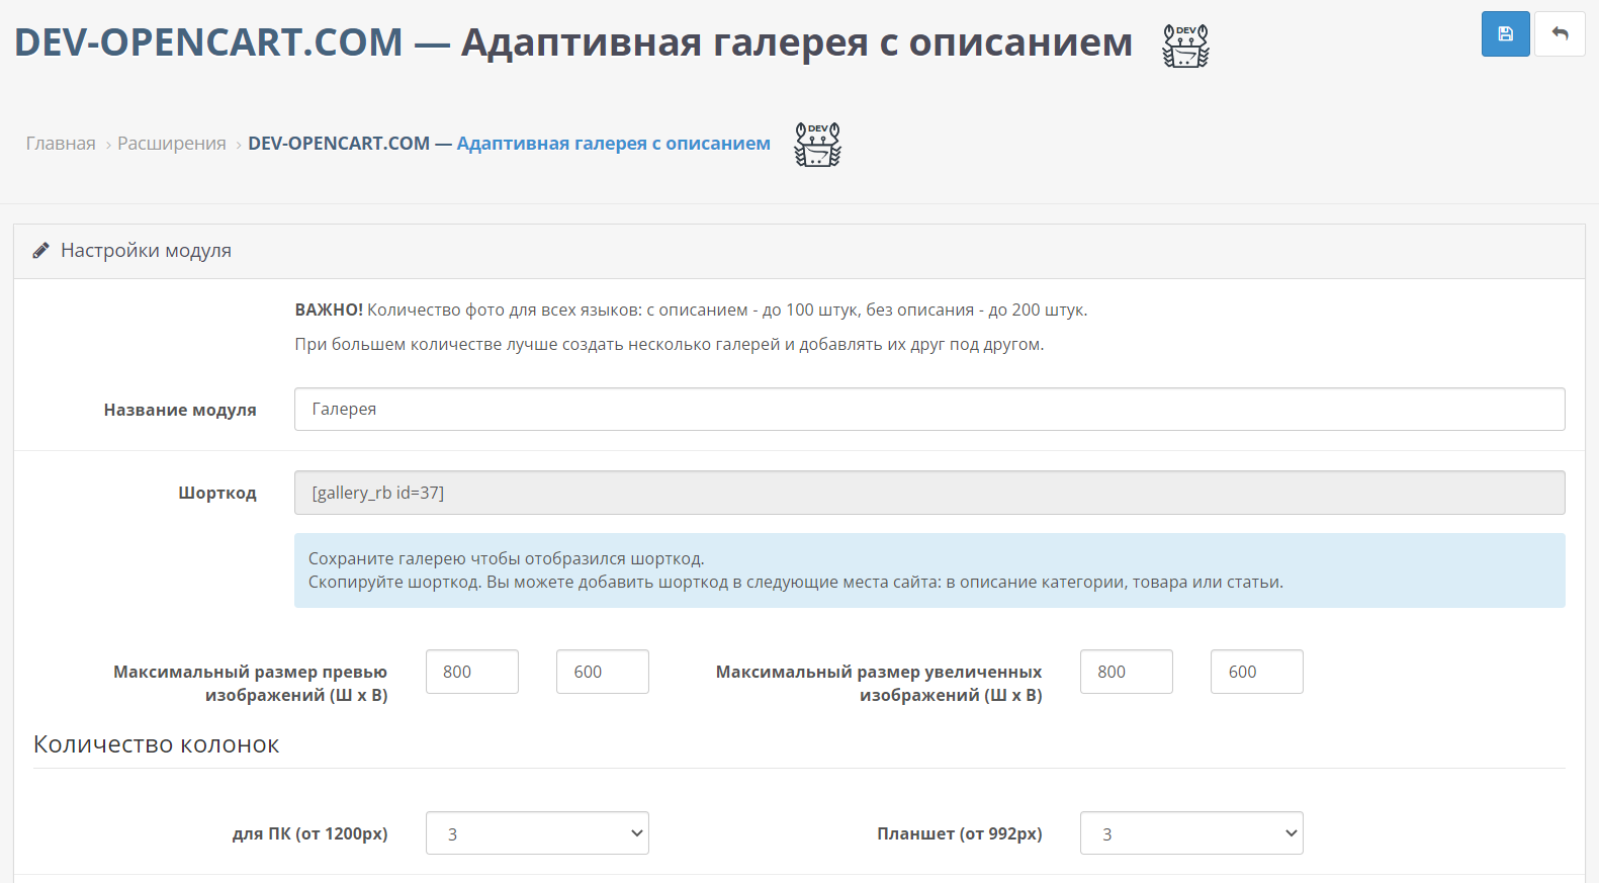Click the Шорткод label
The width and height of the screenshot is (1600, 883).
tap(217, 493)
